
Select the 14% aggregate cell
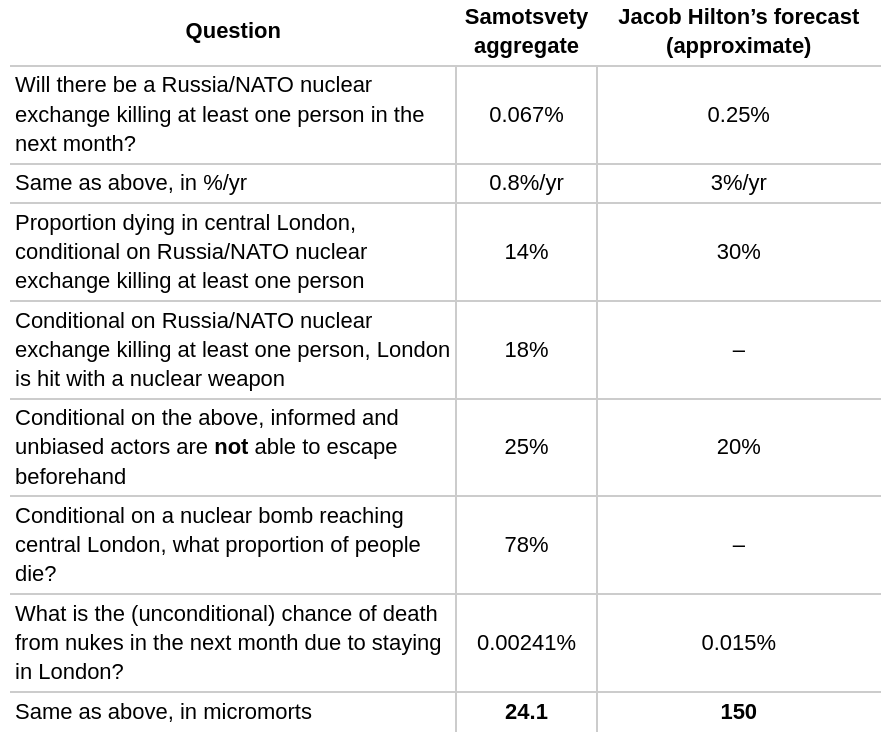pyautogui.click(x=526, y=252)
